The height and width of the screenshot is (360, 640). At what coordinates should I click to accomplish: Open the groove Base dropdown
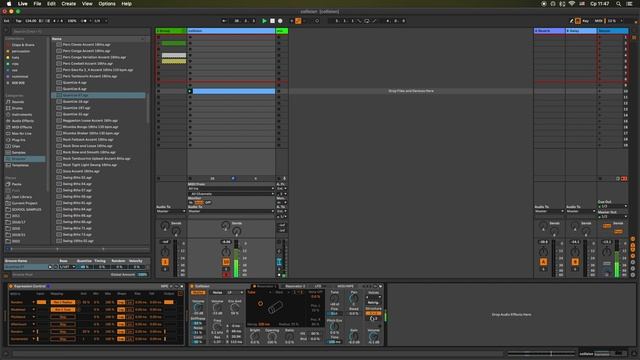[x=67, y=267]
